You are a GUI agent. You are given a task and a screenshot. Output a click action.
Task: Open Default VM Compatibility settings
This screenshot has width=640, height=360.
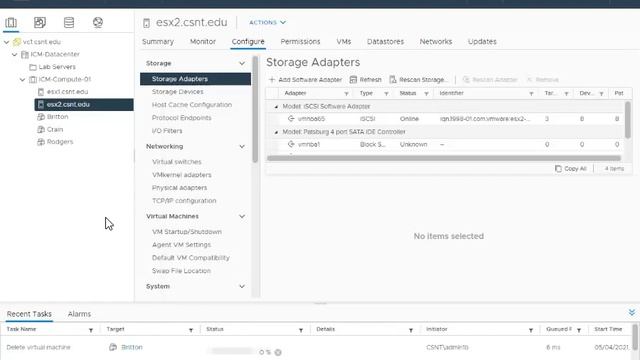(191, 258)
